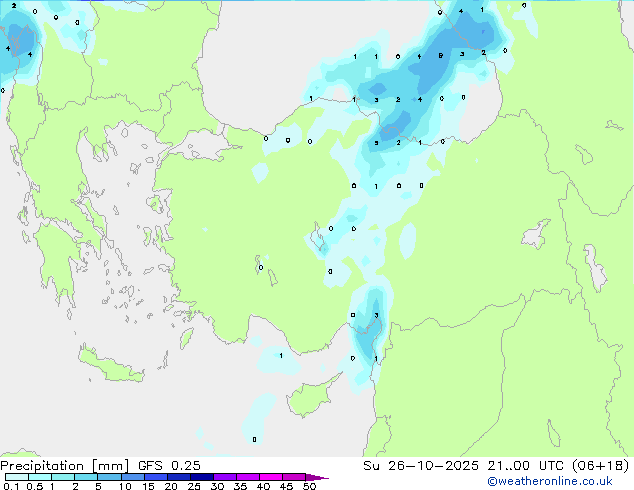The image size is (634, 490).
Task: Pick the 40–45 mm magenta swatch
Action: pyautogui.click(x=271, y=477)
